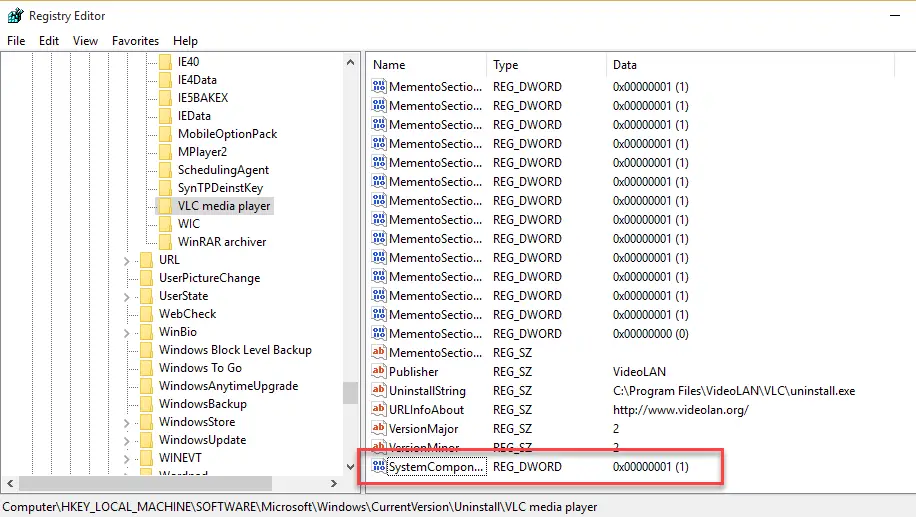Open the Favorites menu
916x517 pixels.
click(x=135, y=41)
